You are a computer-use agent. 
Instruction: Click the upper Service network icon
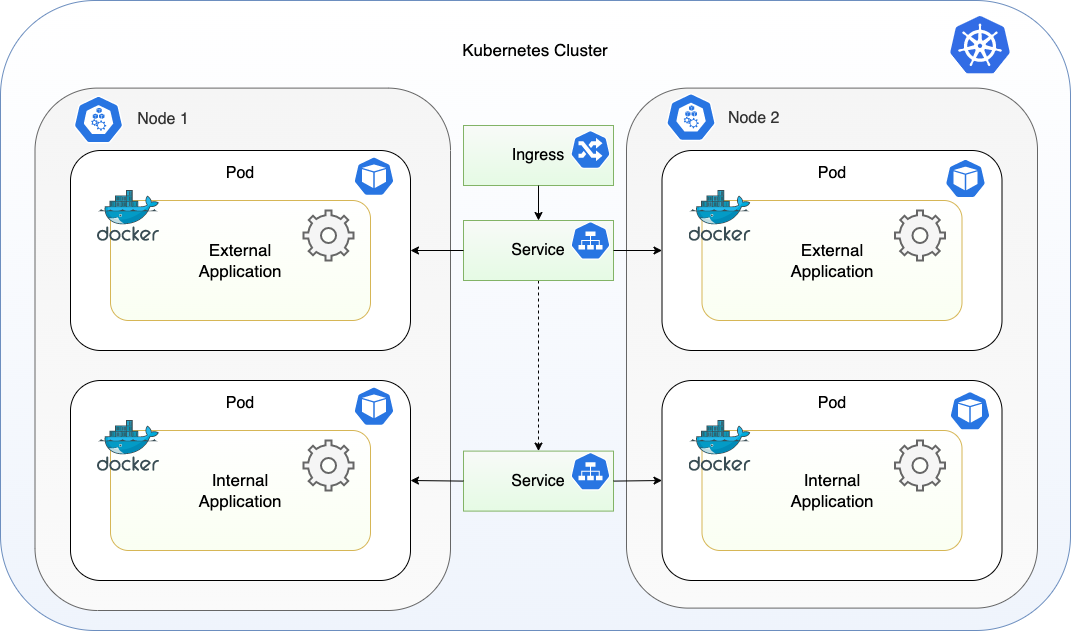click(x=590, y=241)
